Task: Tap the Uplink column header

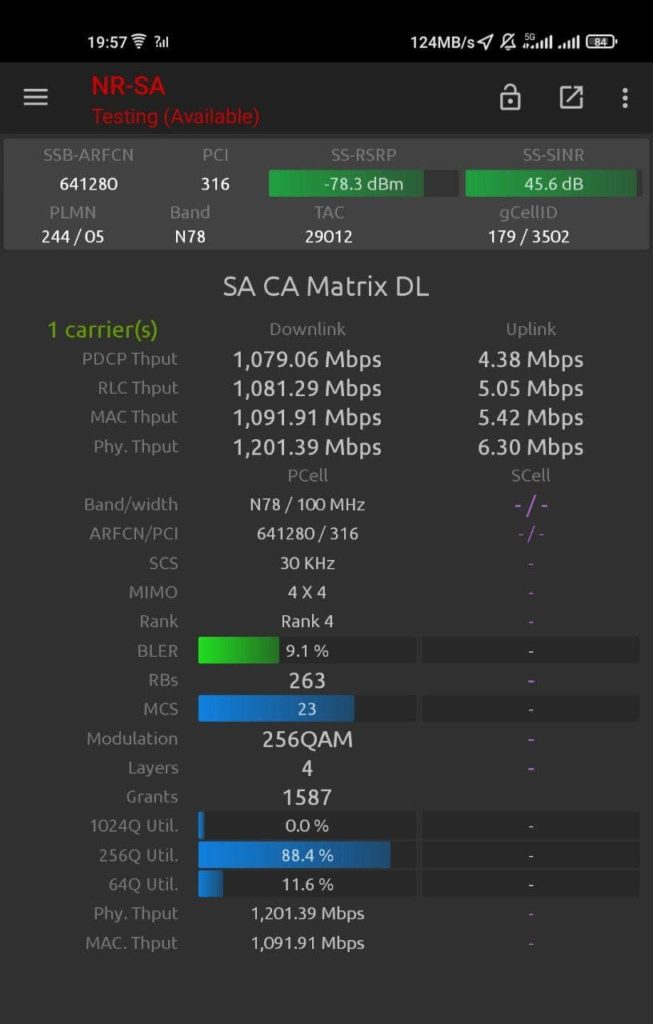Action: (x=530, y=330)
